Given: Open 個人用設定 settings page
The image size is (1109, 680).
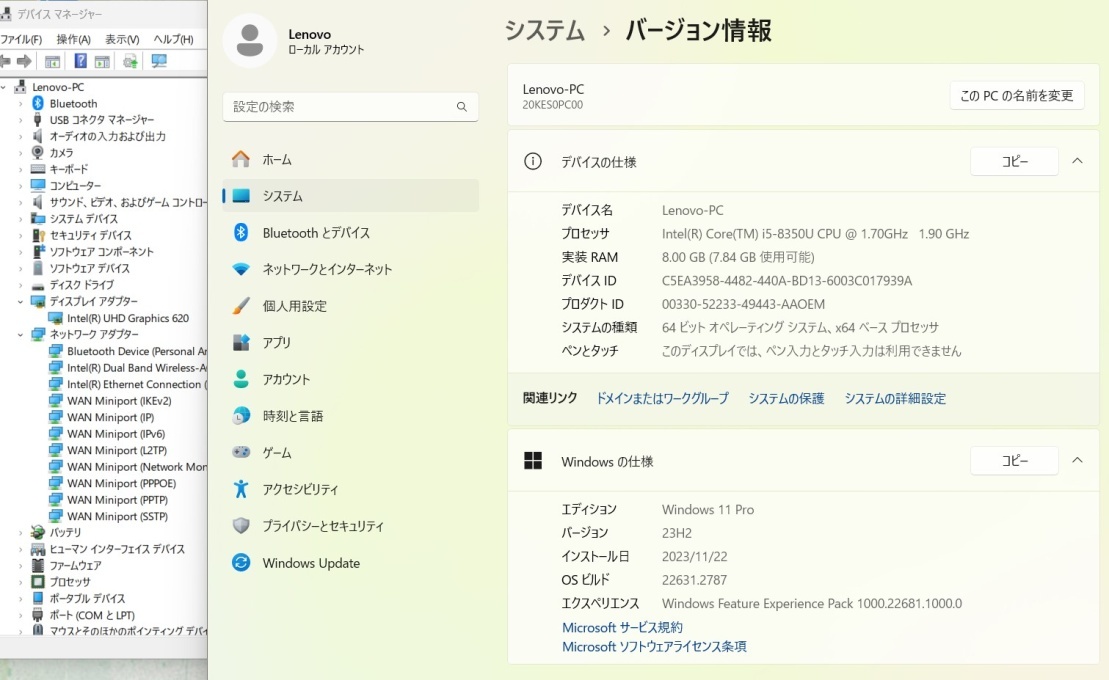Looking at the screenshot, I should [x=350, y=306].
